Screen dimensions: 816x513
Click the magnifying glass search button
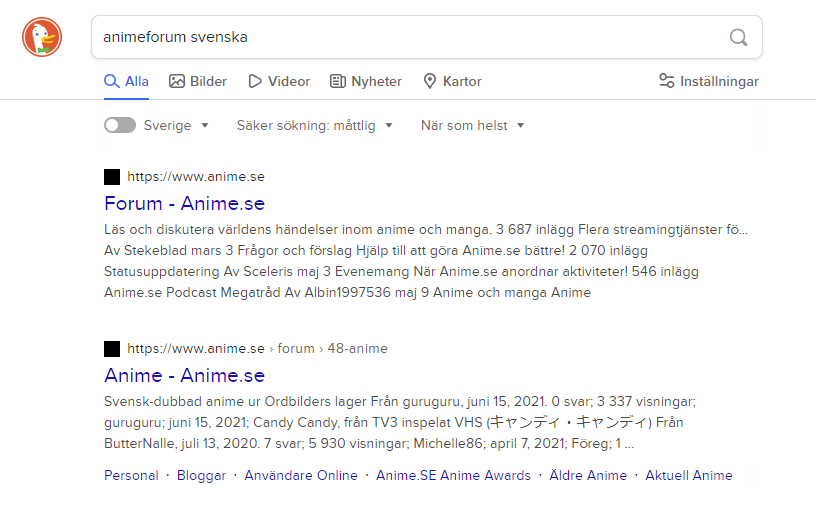tap(738, 37)
